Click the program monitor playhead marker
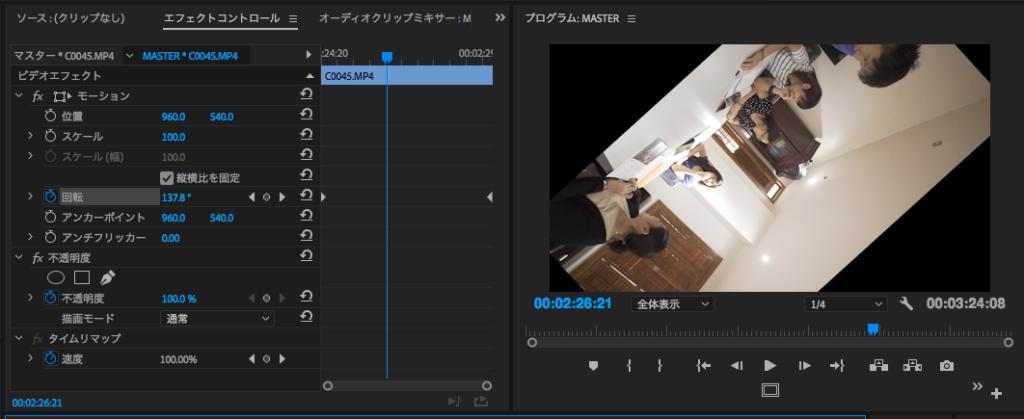Viewport: 1024px width, 419px height. tap(872, 328)
